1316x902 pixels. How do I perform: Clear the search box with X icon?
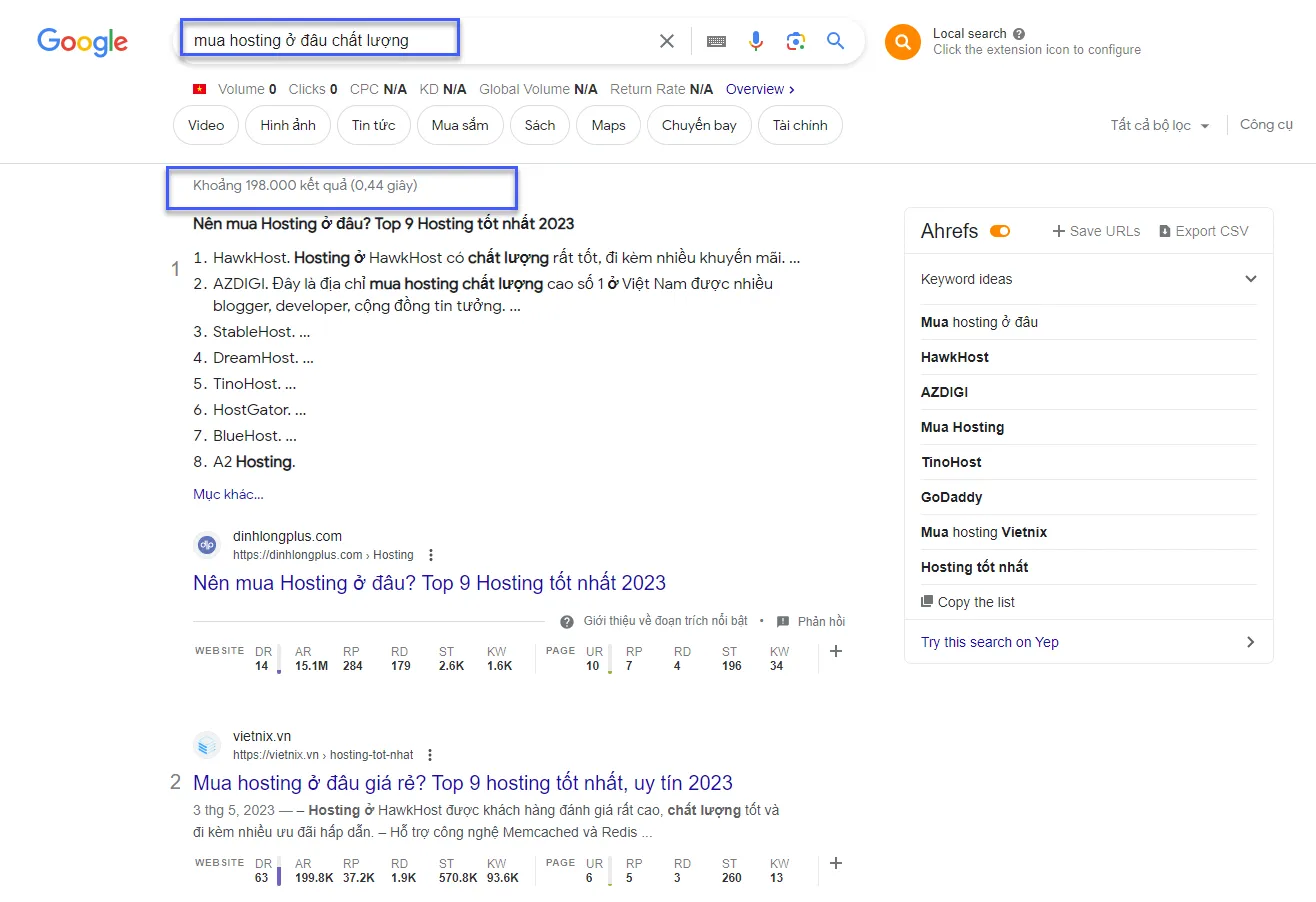667,41
